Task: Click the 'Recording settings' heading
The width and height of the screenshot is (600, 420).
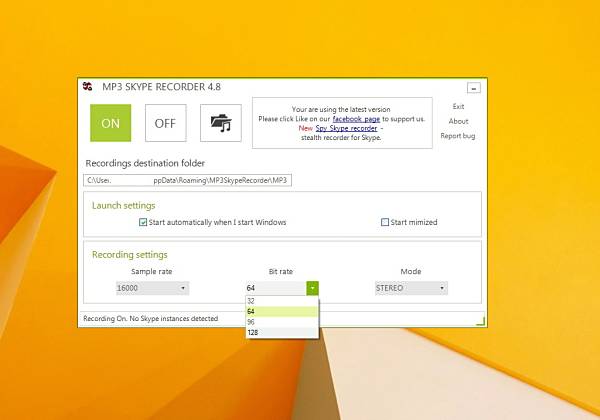Action: coord(130,255)
